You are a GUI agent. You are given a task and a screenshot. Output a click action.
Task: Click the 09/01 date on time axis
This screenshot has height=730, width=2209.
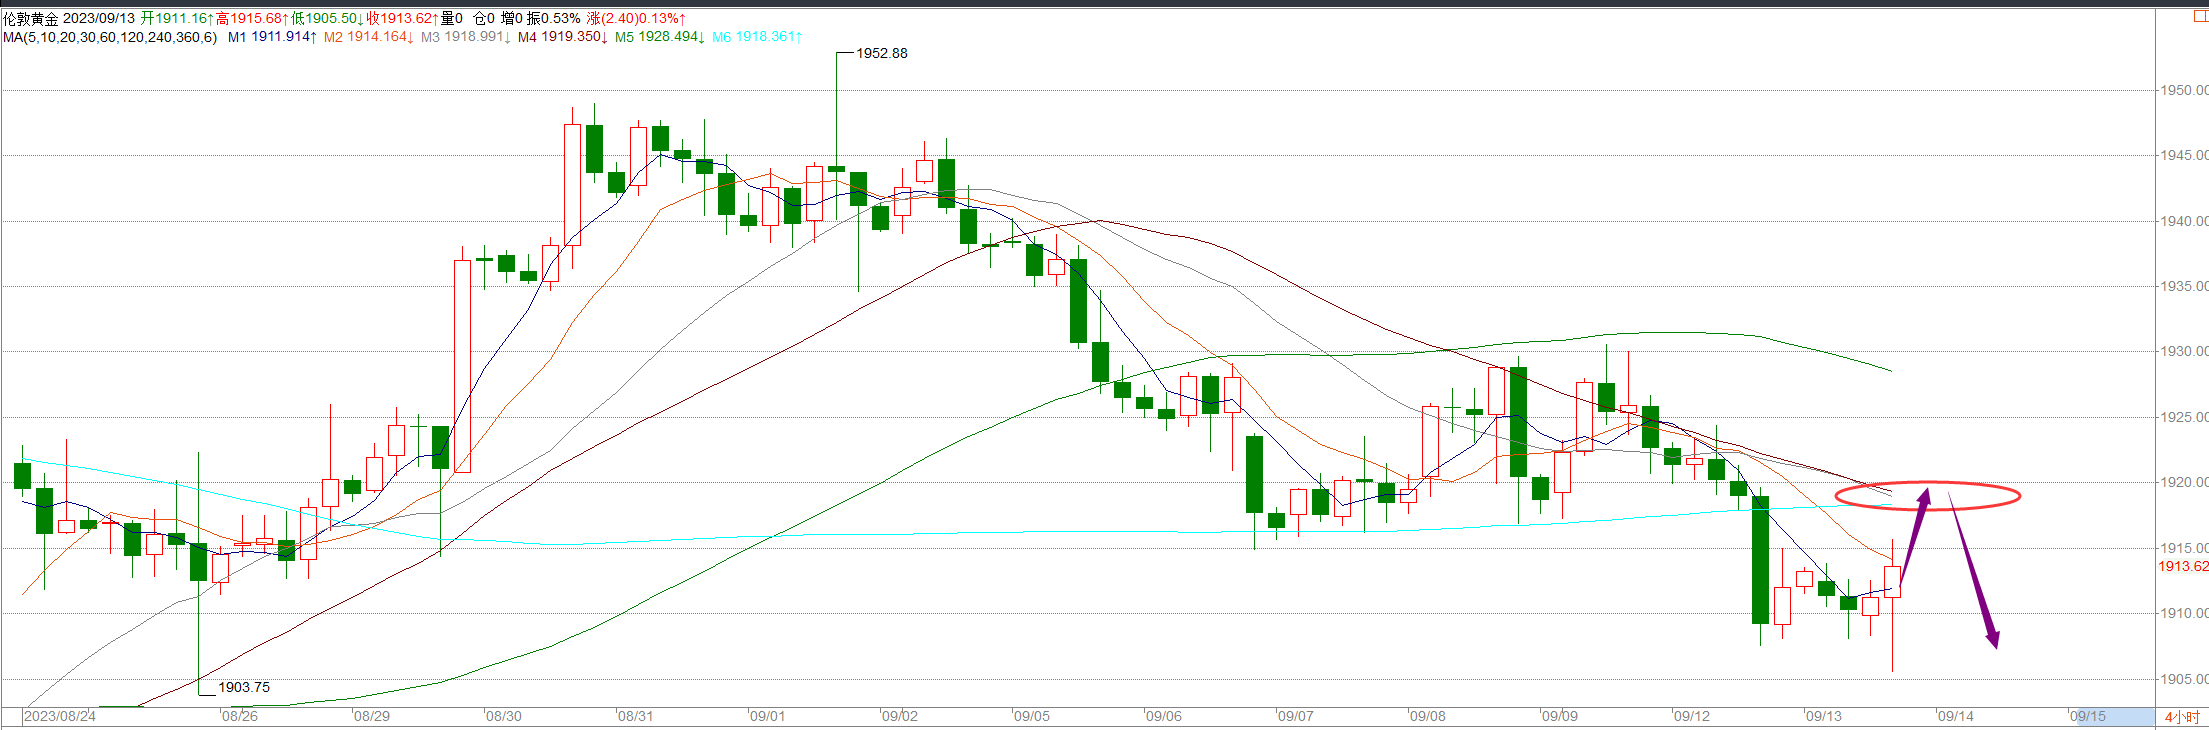click(768, 716)
